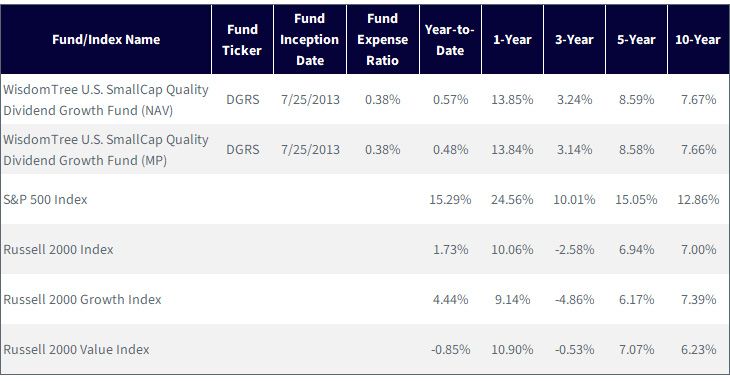
Task: Click DGRS ticker in the MP row
Action: 243,150
